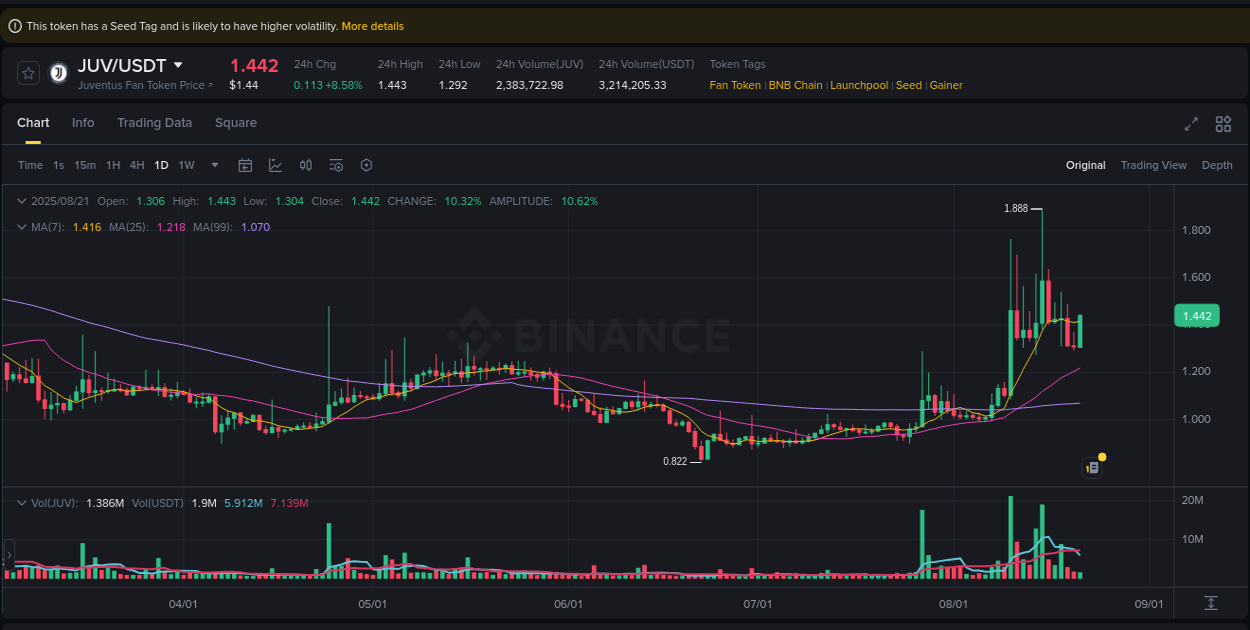
Task: Open the candlestick indicator settings icon
Action: [x=306, y=165]
